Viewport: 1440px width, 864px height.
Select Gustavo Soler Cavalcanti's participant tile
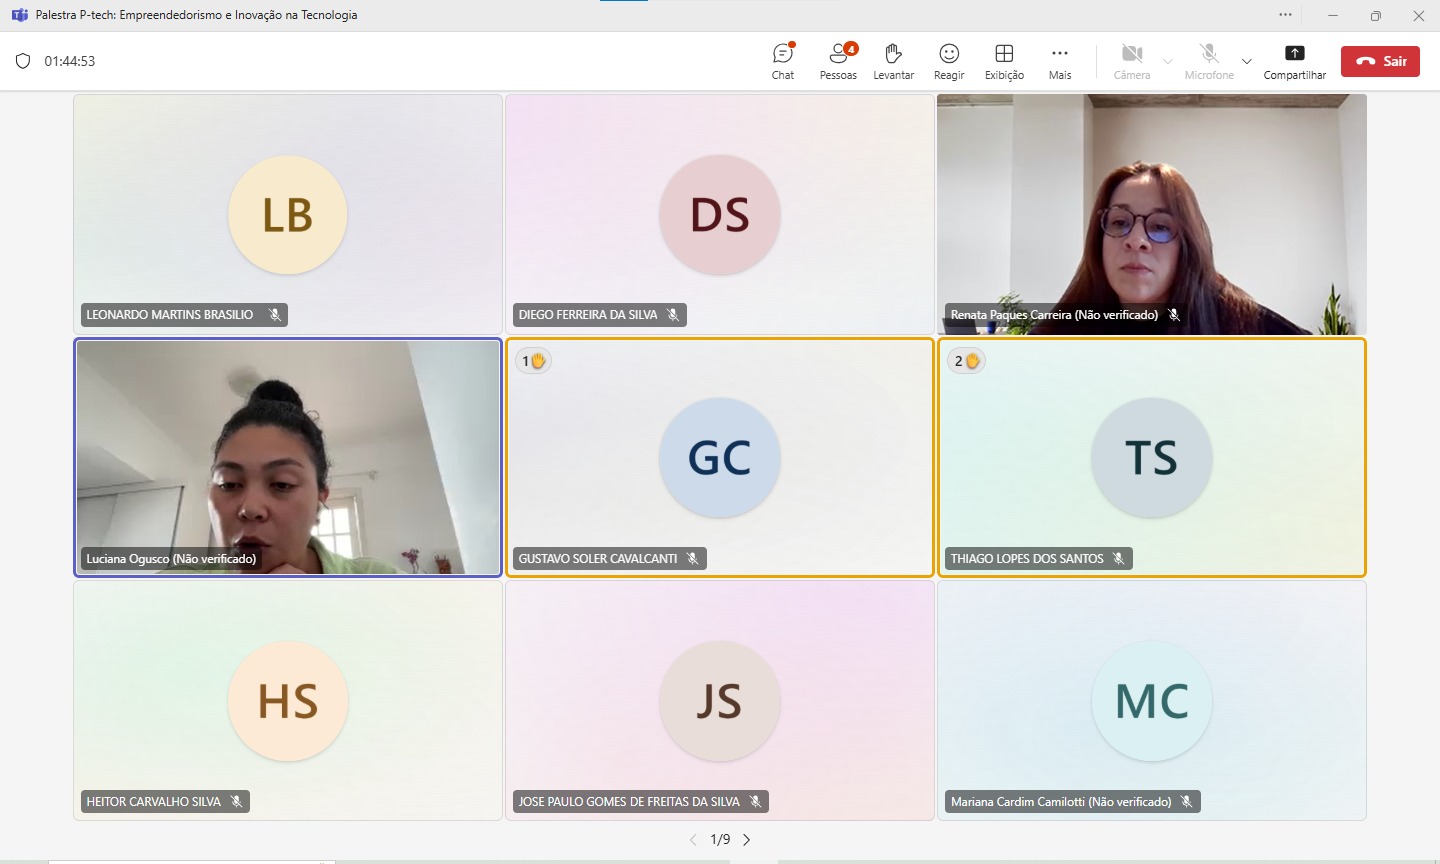[720, 458]
